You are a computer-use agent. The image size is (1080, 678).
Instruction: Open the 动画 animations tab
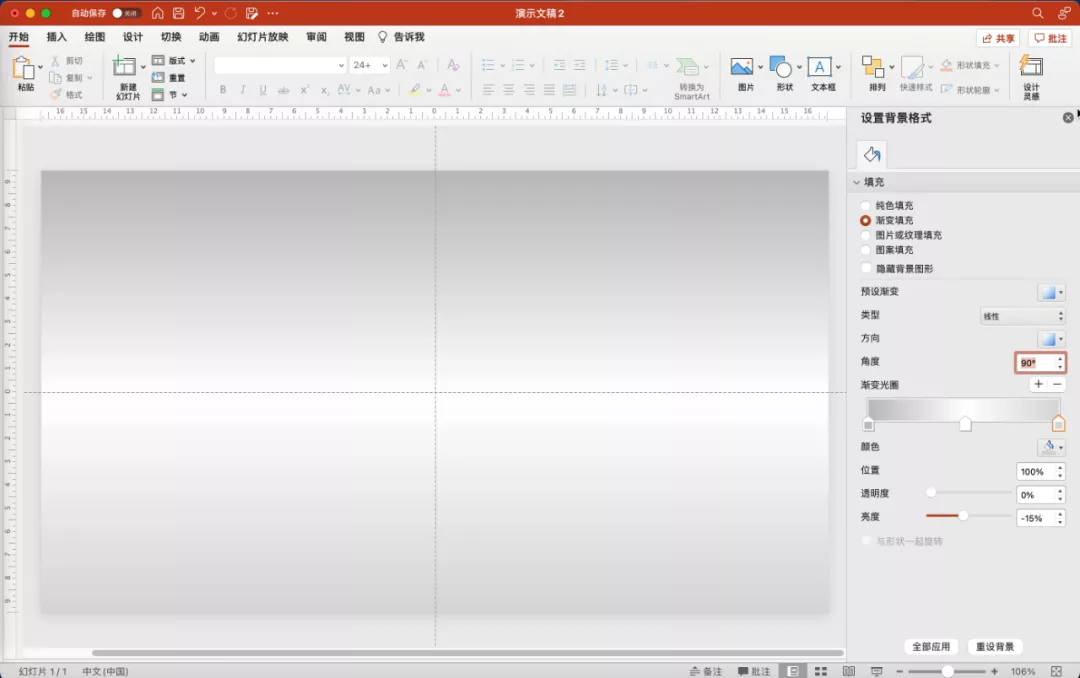pyautogui.click(x=209, y=37)
